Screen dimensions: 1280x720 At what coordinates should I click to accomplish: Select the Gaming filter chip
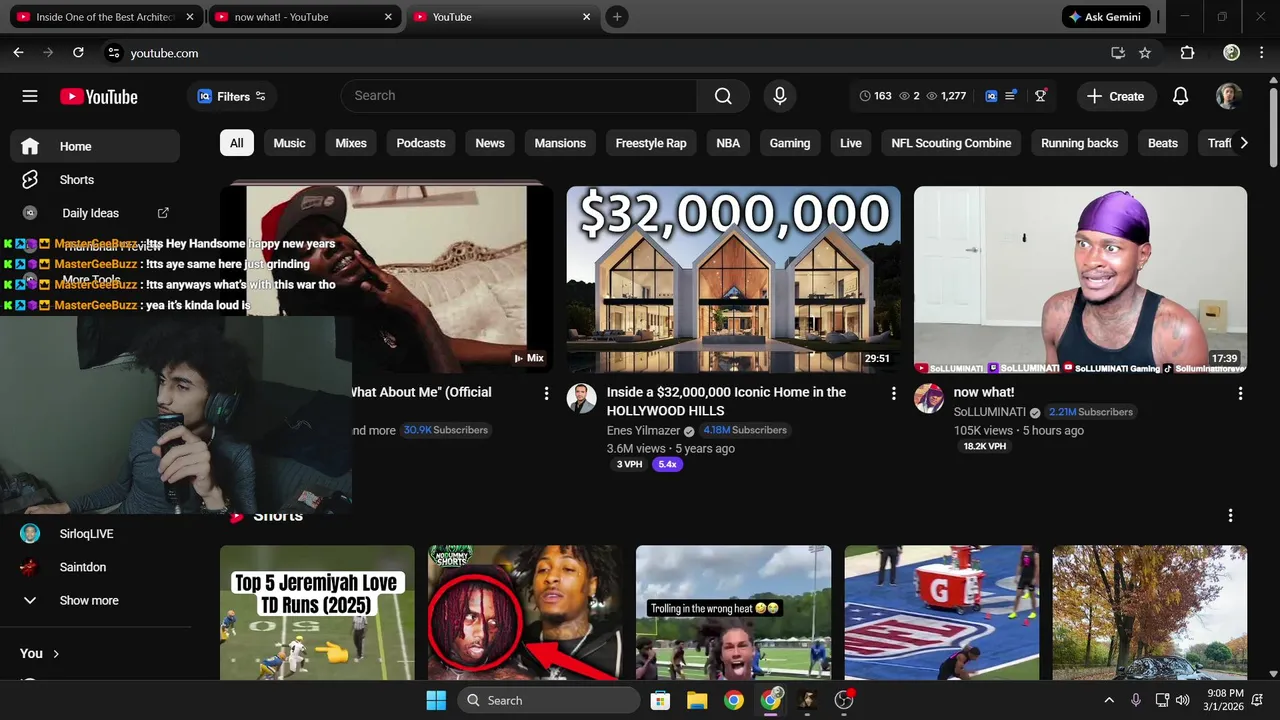click(x=790, y=143)
